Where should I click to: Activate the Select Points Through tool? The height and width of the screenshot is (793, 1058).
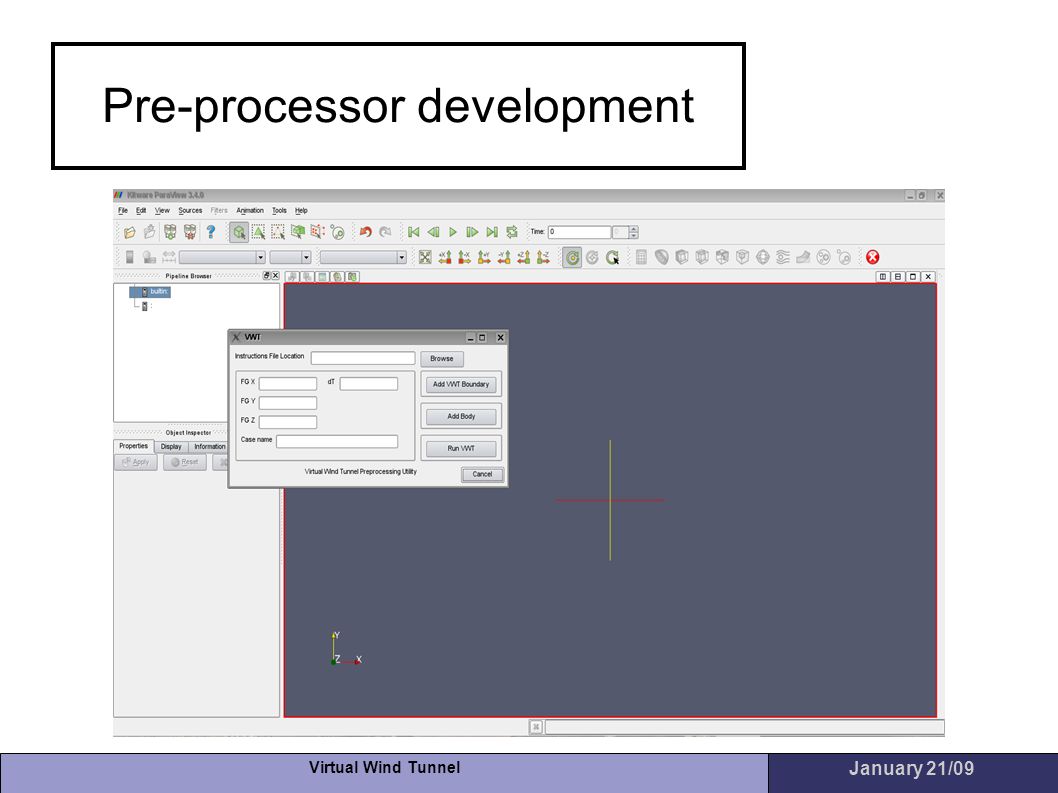click(298, 232)
